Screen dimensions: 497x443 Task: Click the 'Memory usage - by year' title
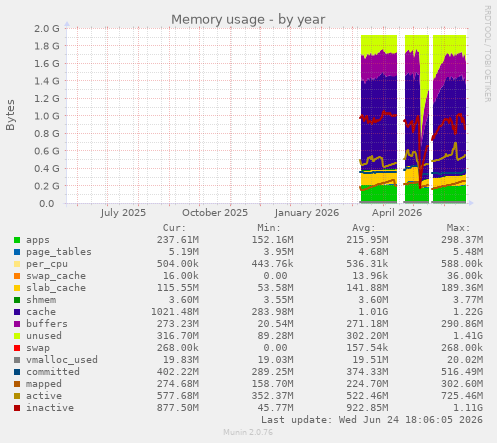(x=248, y=20)
